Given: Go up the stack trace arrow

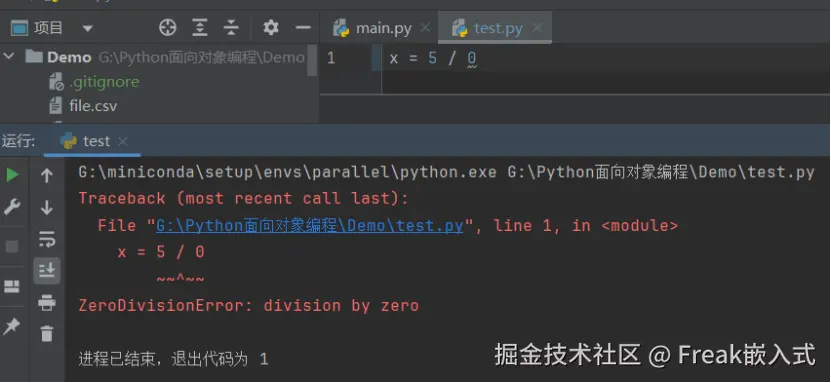Looking at the screenshot, I should tap(47, 175).
